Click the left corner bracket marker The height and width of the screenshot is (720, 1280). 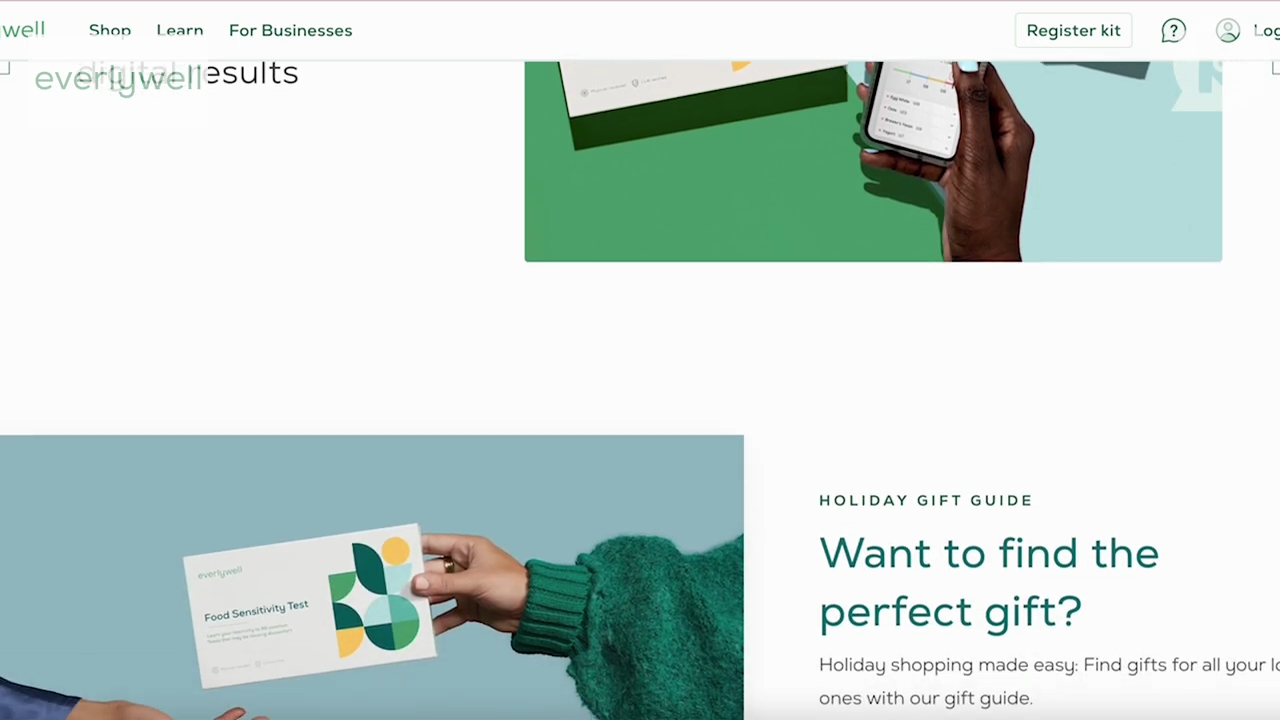pos(5,68)
